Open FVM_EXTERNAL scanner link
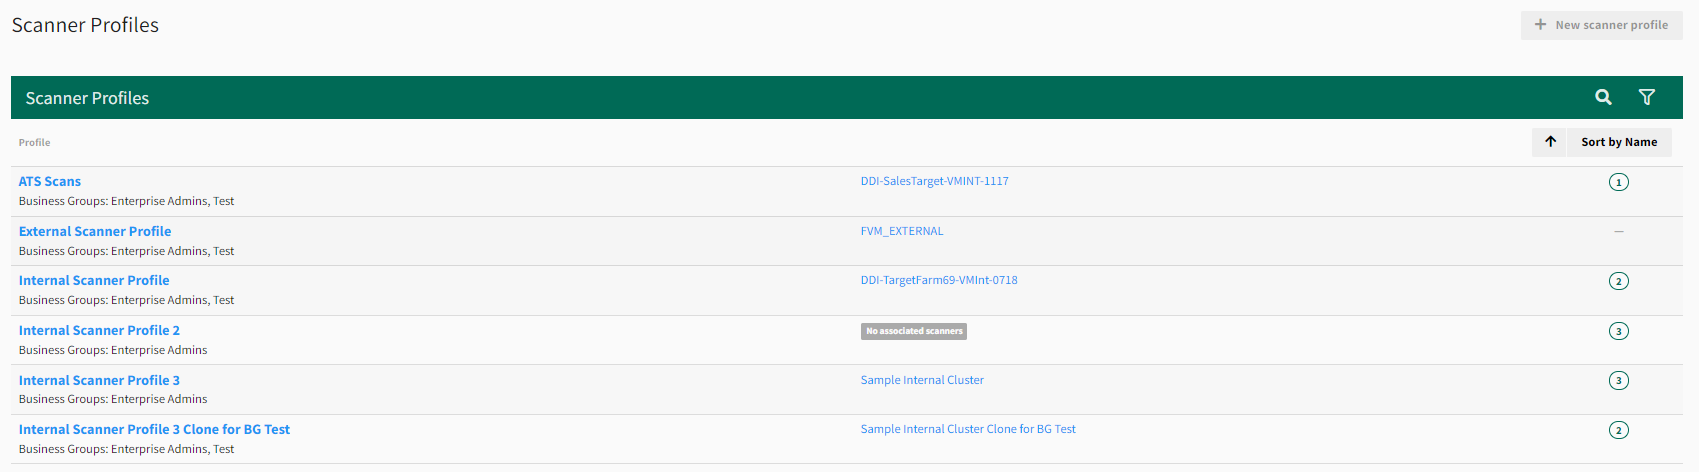 coord(901,231)
